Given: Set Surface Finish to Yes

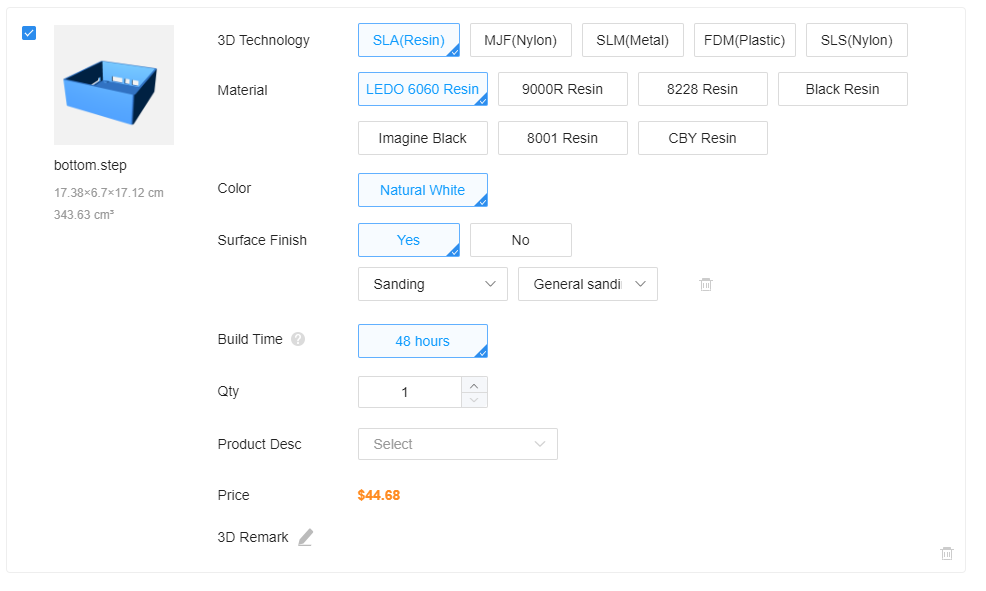Looking at the screenshot, I should [x=409, y=240].
